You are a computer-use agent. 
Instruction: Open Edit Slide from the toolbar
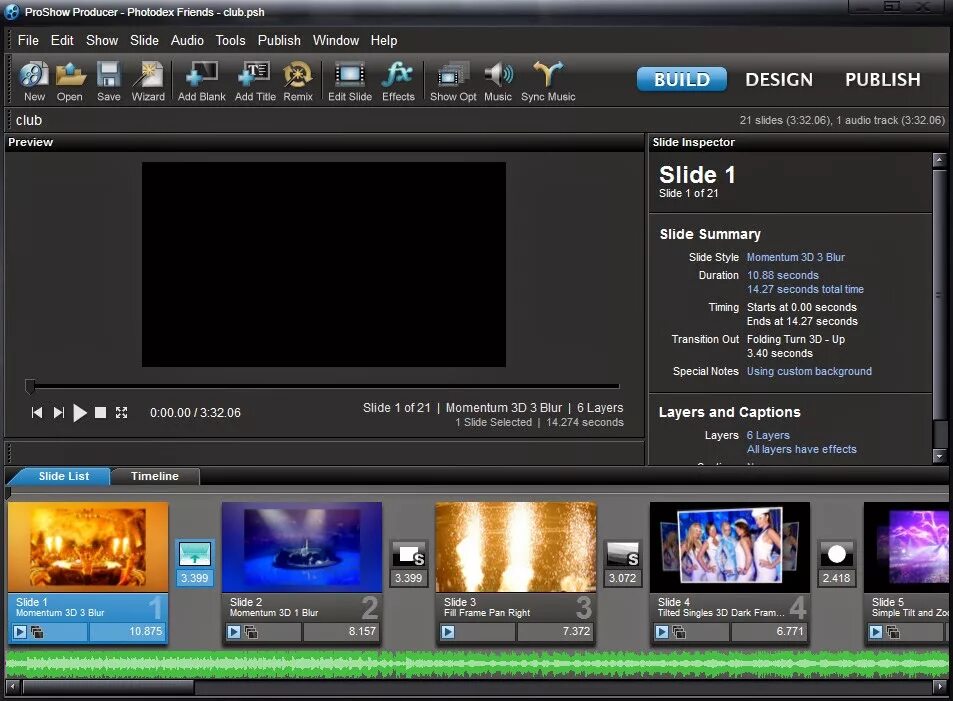pos(349,81)
